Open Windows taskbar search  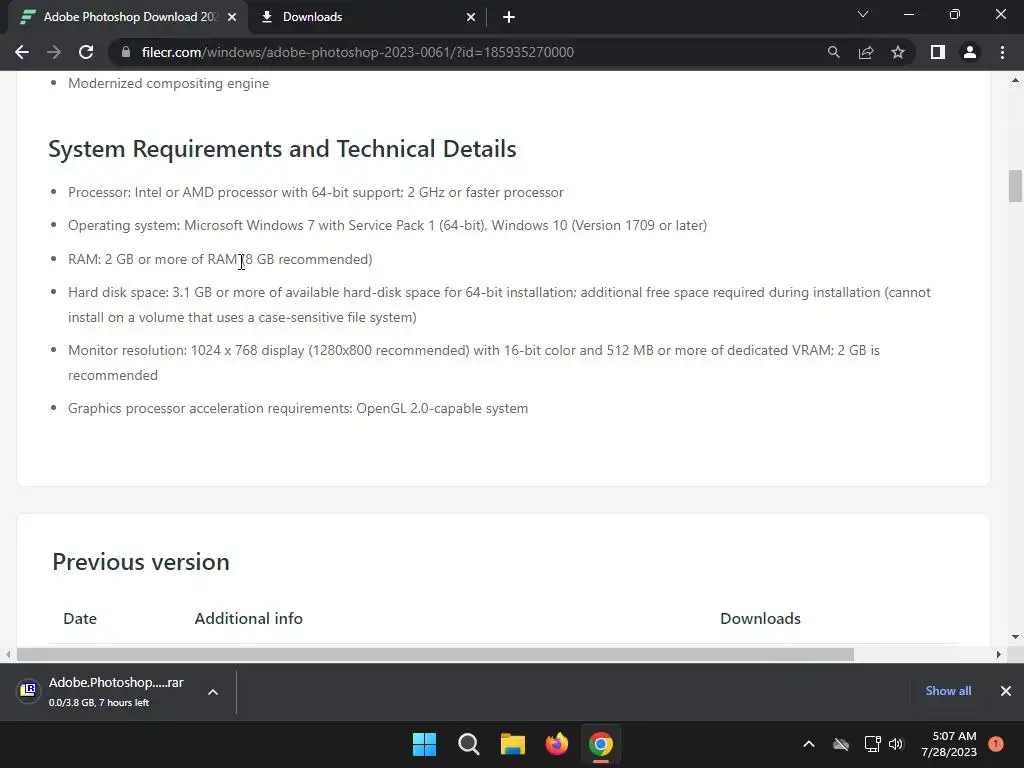coord(469,744)
